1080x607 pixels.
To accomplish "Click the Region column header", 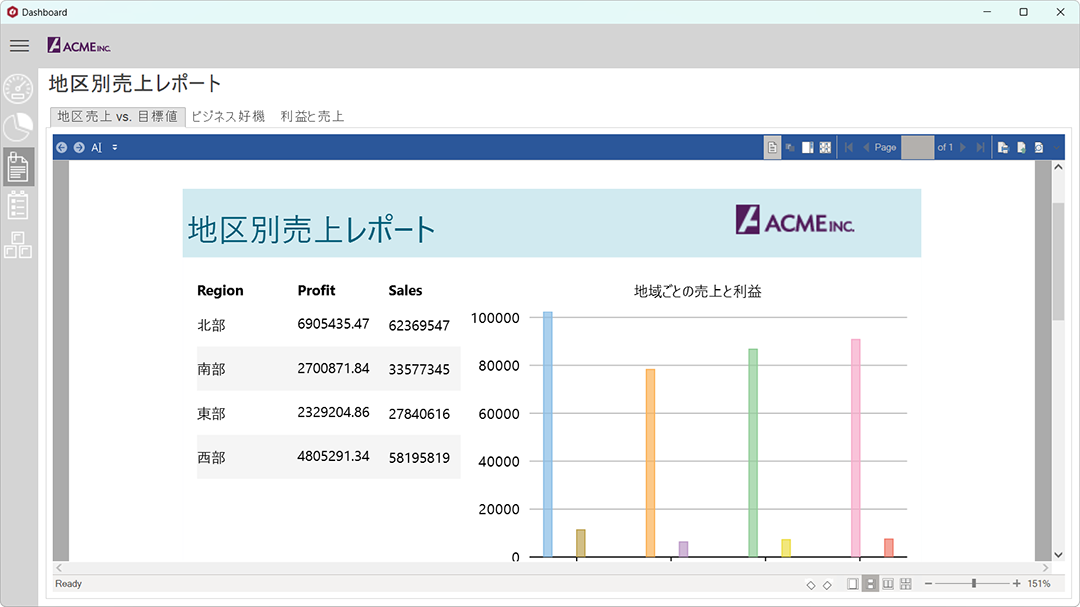I will point(220,291).
